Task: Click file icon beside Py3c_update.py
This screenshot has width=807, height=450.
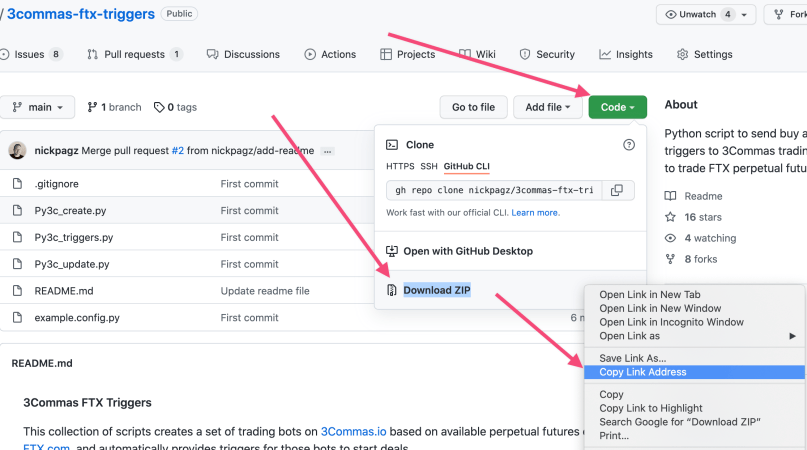Action: pyautogui.click(x=17, y=264)
